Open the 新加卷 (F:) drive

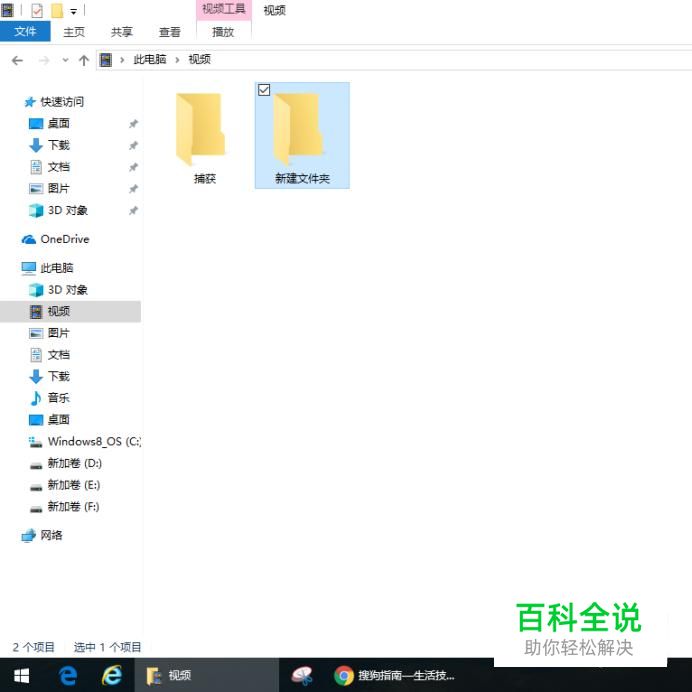73,506
